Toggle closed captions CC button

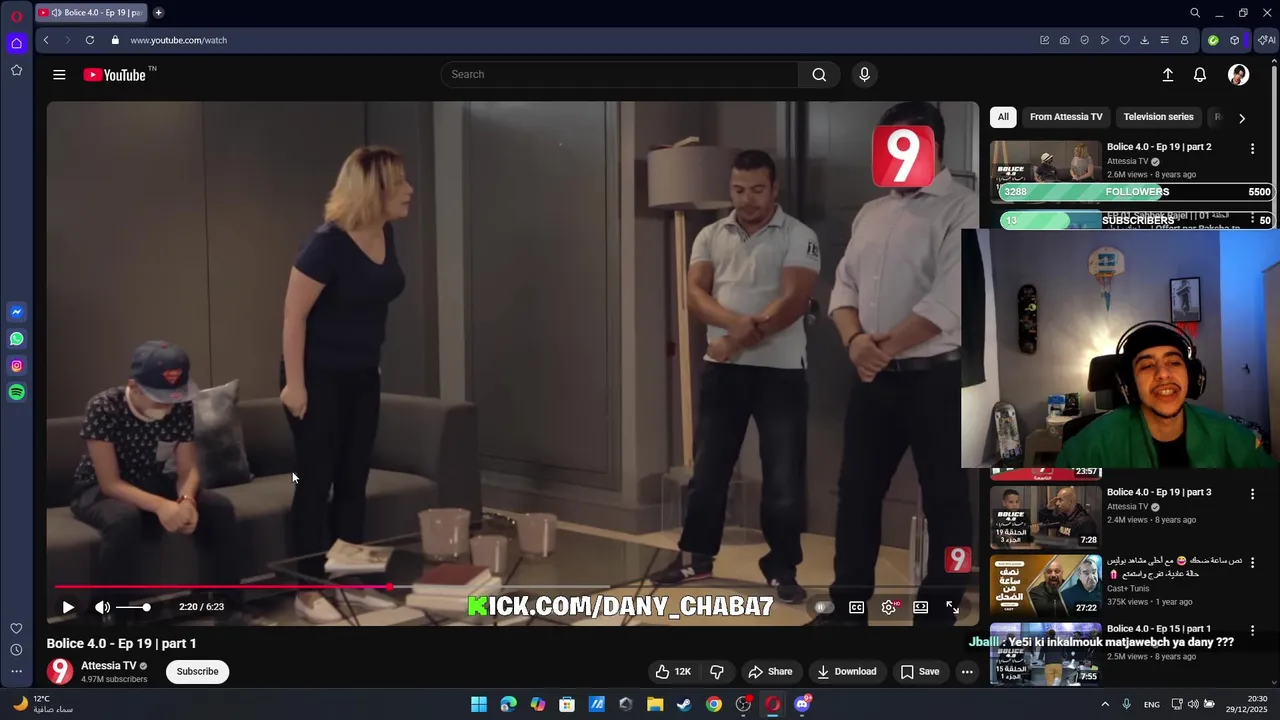point(856,607)
